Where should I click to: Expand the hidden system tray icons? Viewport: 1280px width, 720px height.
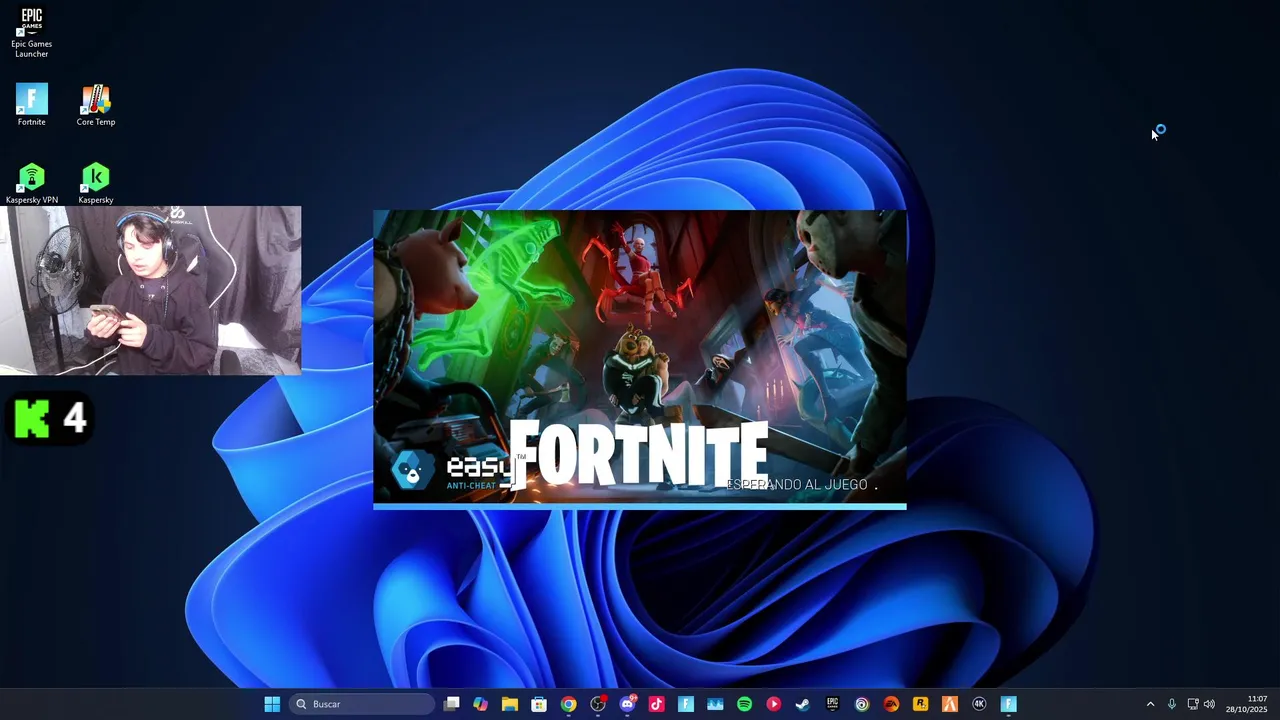click(1150, 704)
